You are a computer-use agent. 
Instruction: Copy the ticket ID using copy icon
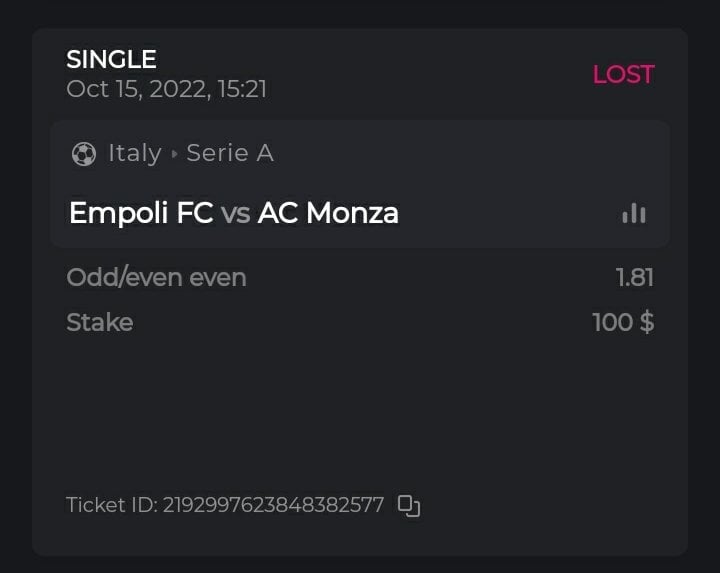pos(409,505)
